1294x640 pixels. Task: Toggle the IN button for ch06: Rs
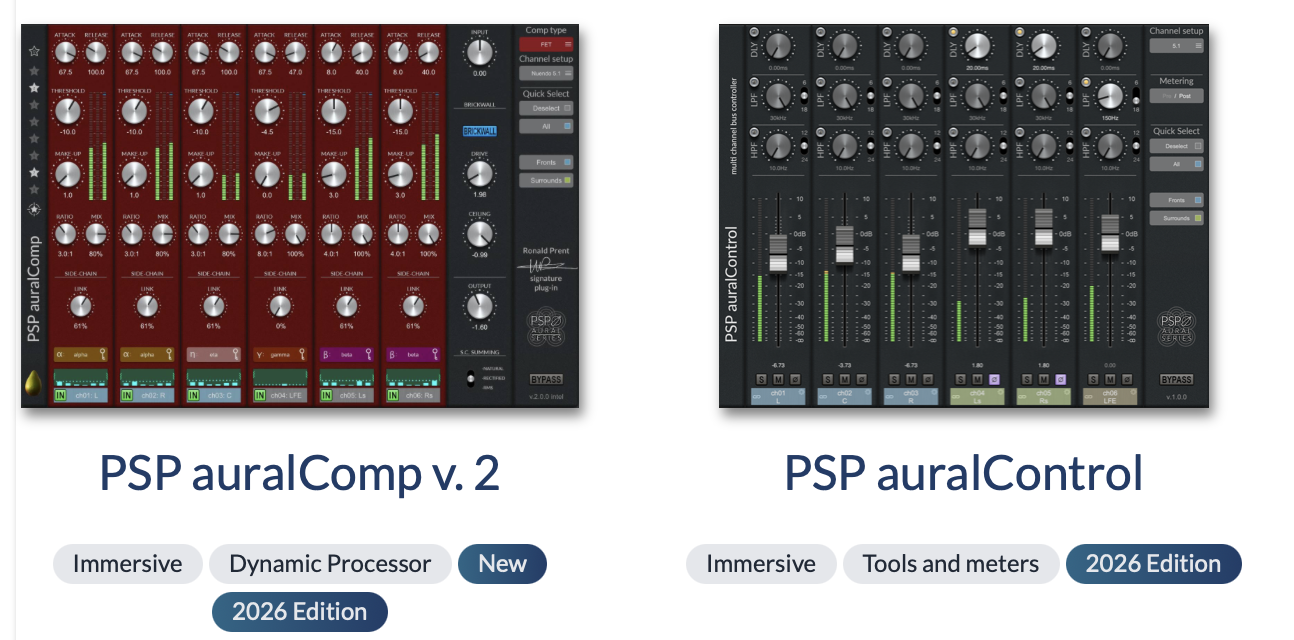[393, 395]
